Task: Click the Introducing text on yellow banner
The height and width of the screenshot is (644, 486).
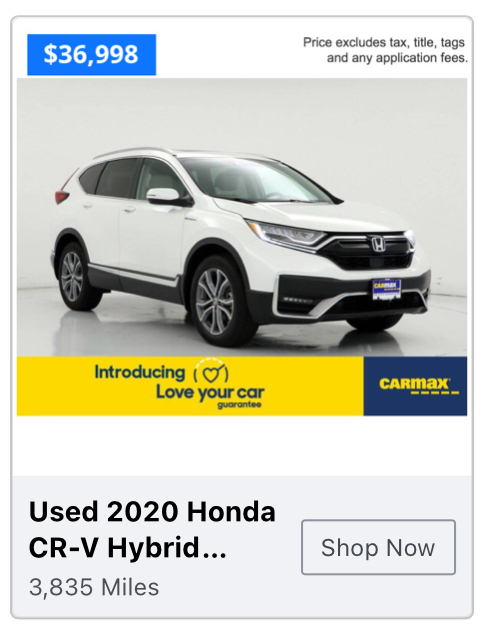Action: pos(140,372)
